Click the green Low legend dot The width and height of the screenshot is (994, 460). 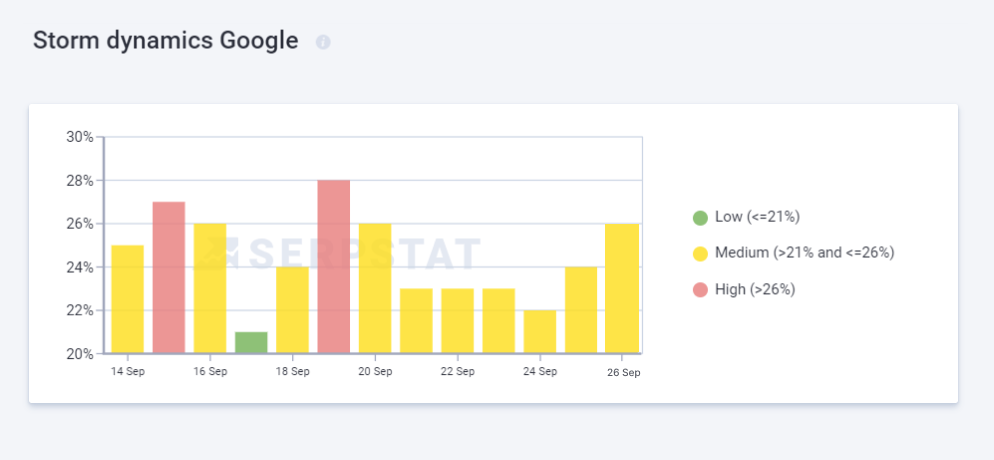700,217
